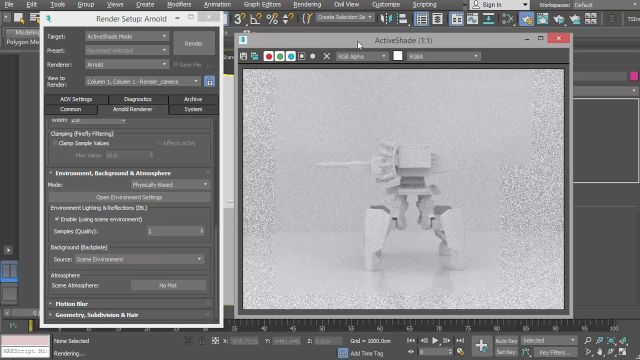Screen dimensions: 640x360
Task: Click the Render button in Render Setup
Action: point(194,43)
